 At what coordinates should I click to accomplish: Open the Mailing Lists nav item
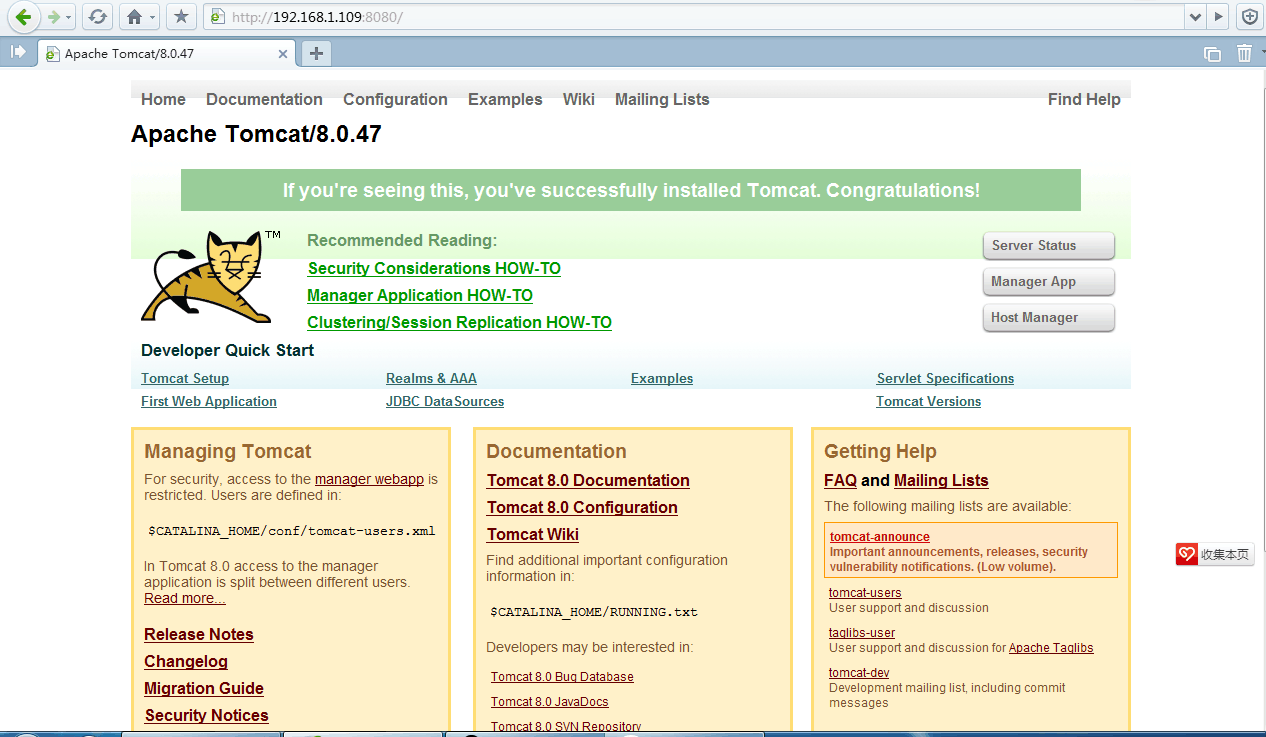662,99
